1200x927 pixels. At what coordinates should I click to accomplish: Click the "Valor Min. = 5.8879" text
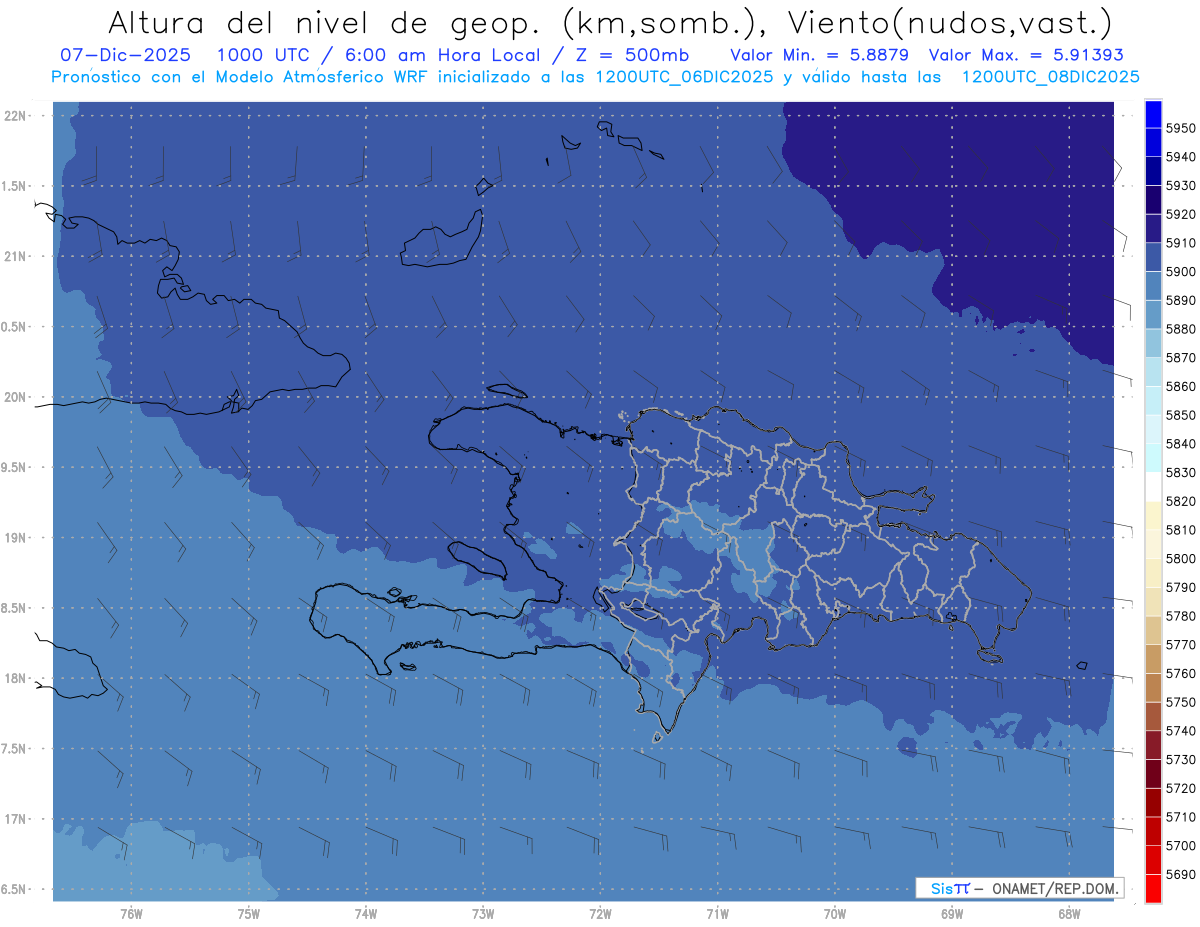(x=822, y=55)
